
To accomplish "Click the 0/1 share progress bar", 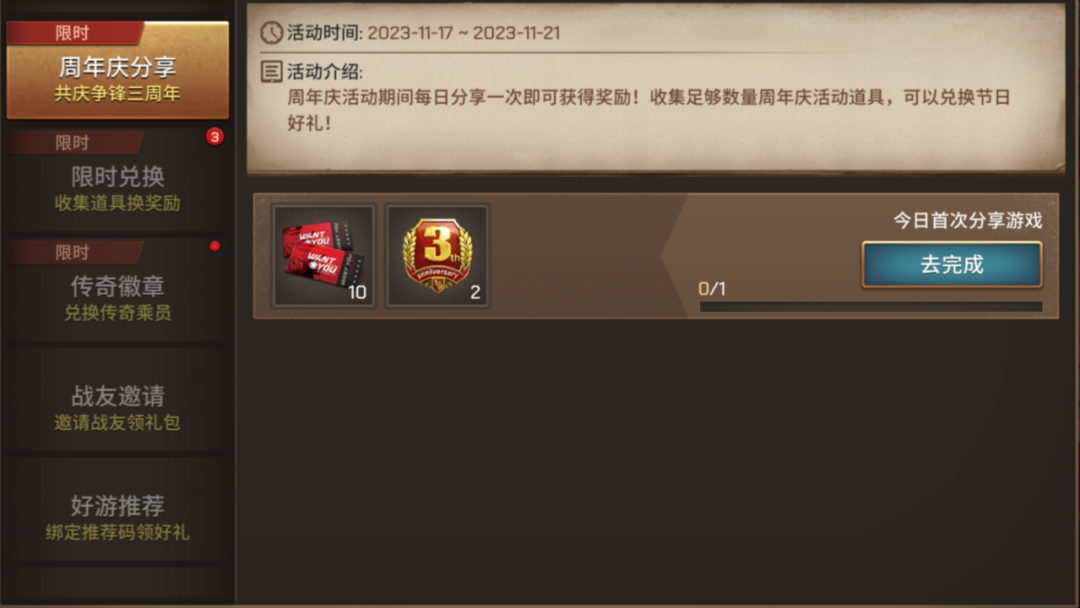I will coord(871,307).
